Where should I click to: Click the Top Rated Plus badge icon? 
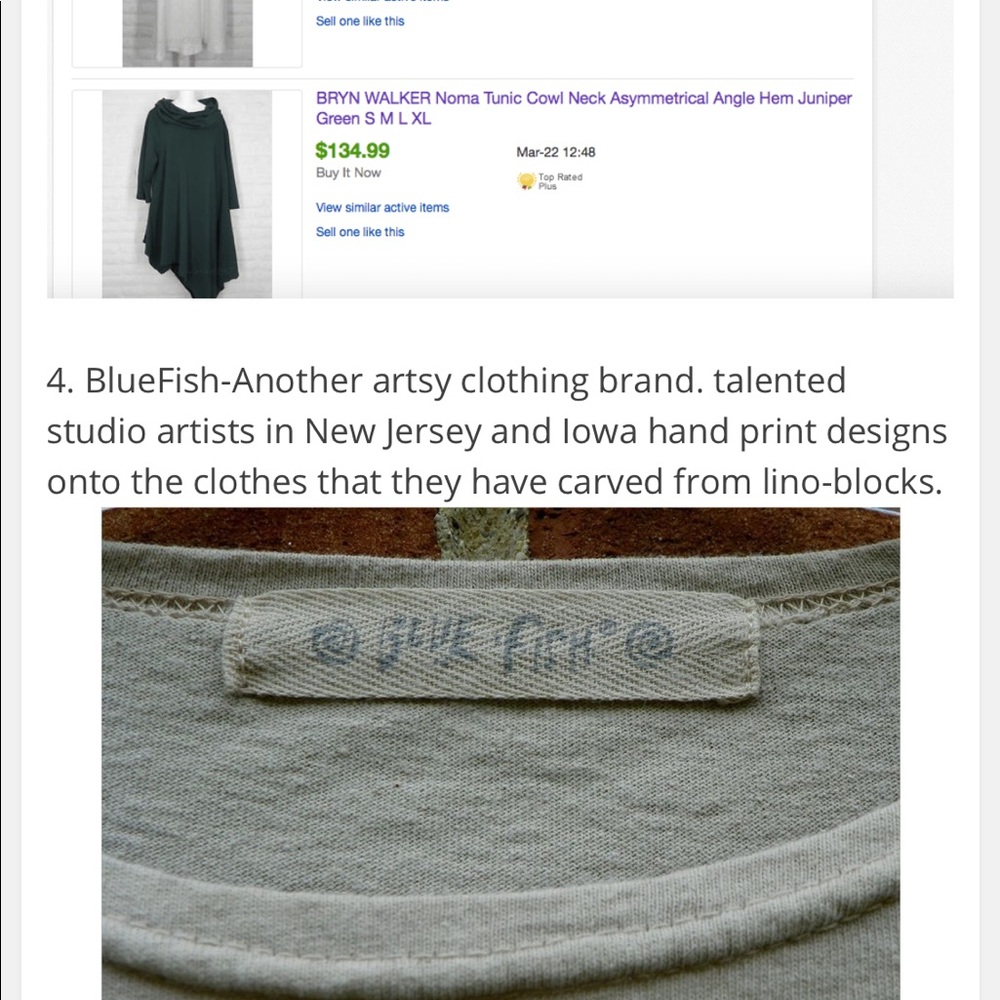(526, 181)
